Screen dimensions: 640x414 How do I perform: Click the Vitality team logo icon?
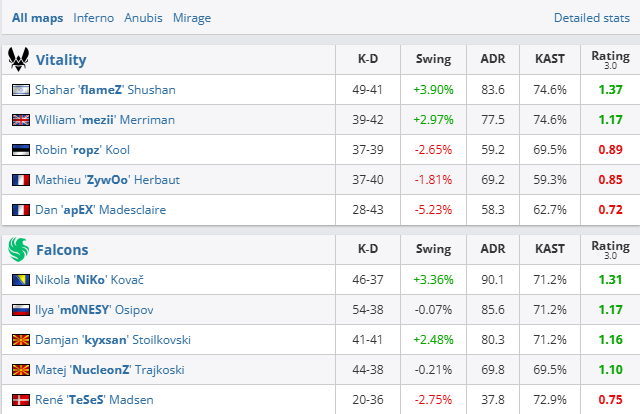19,59
